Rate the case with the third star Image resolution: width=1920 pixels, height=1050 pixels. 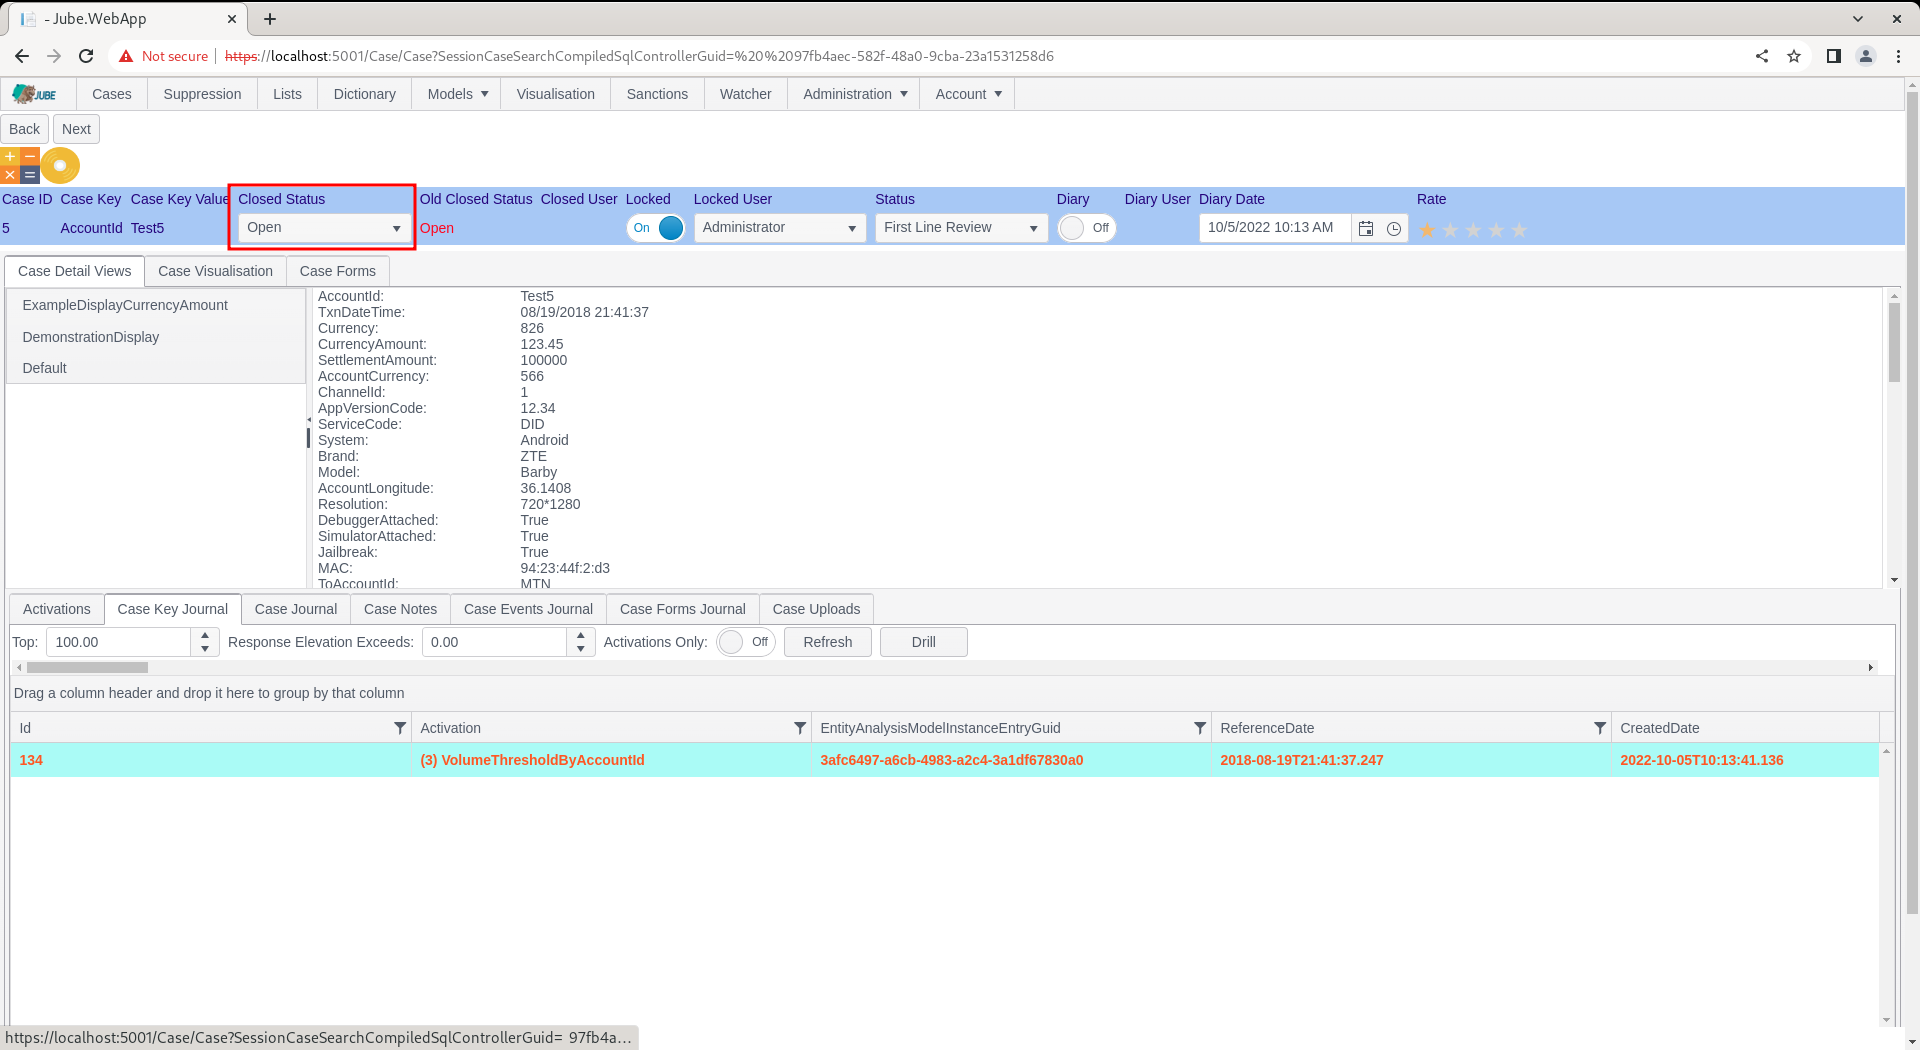coord(1473,230)
